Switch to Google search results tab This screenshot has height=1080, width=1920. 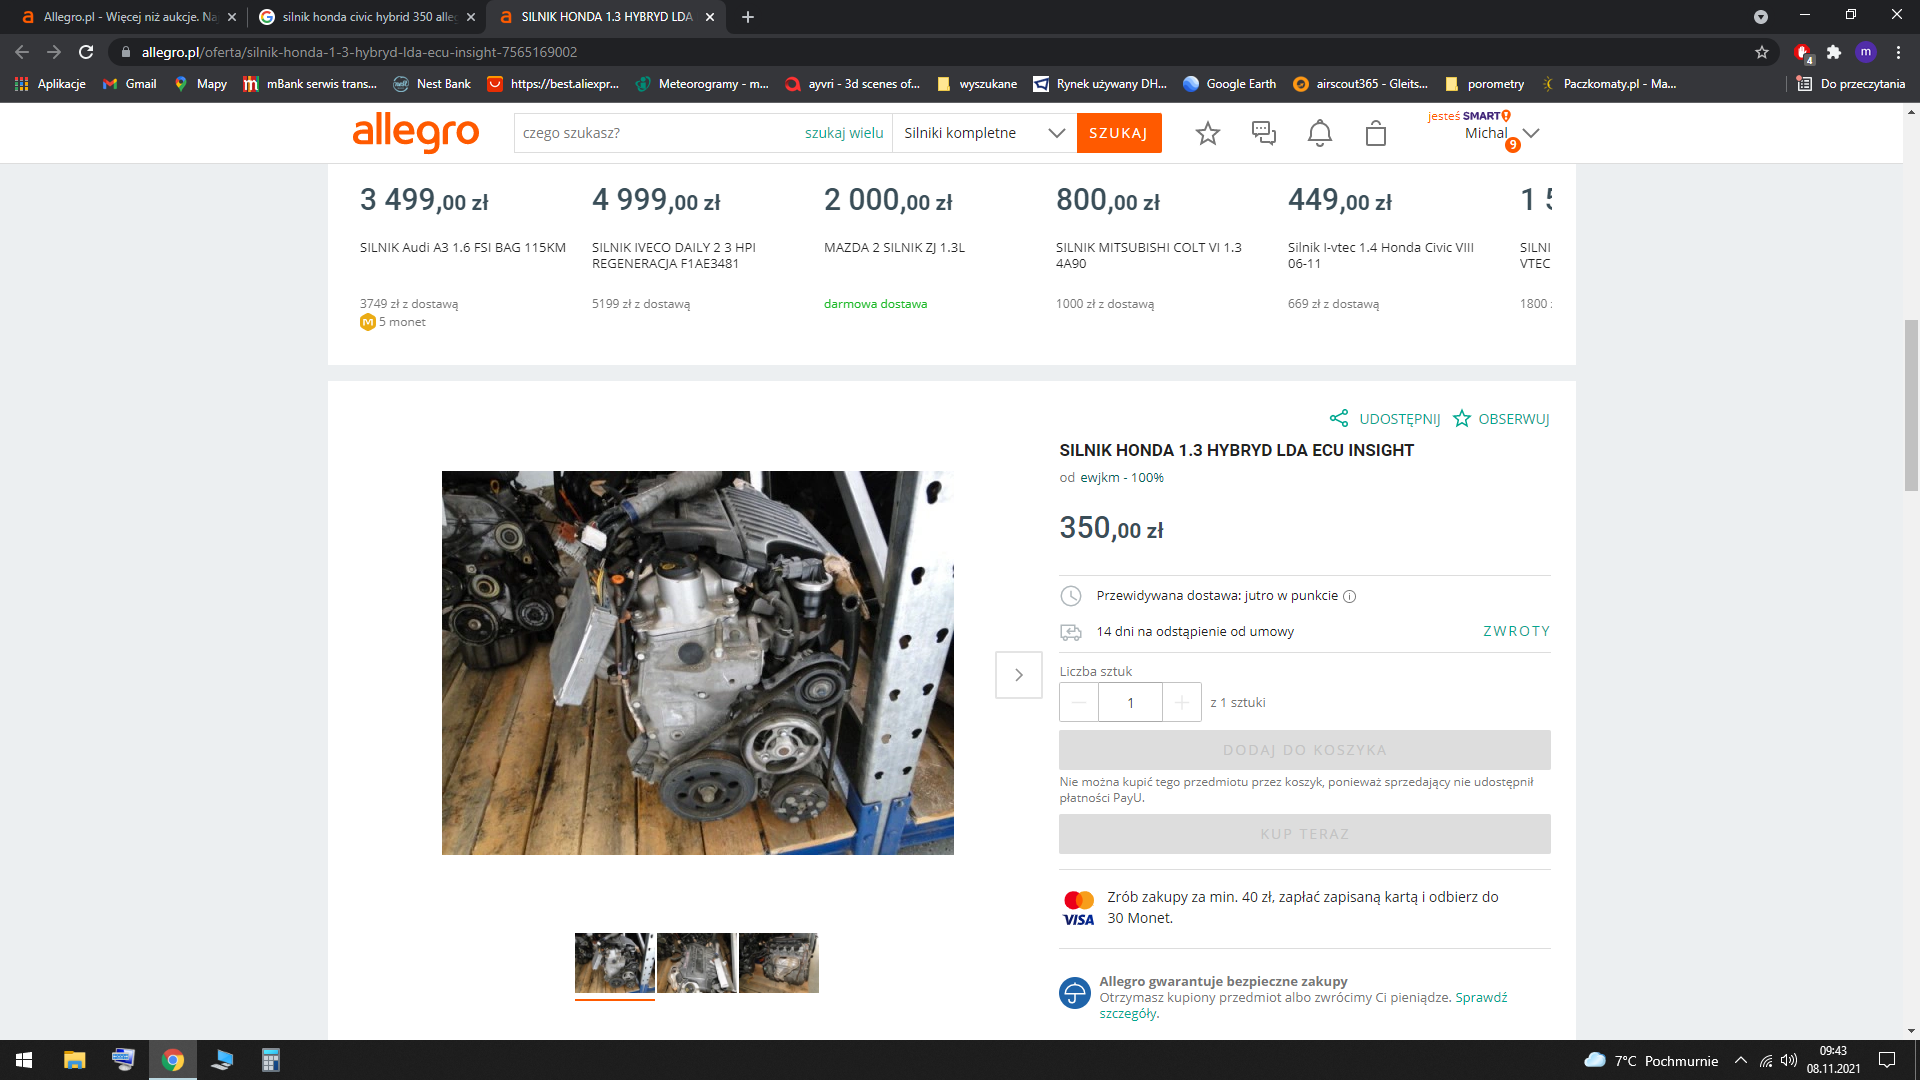(x=368, y=17)
